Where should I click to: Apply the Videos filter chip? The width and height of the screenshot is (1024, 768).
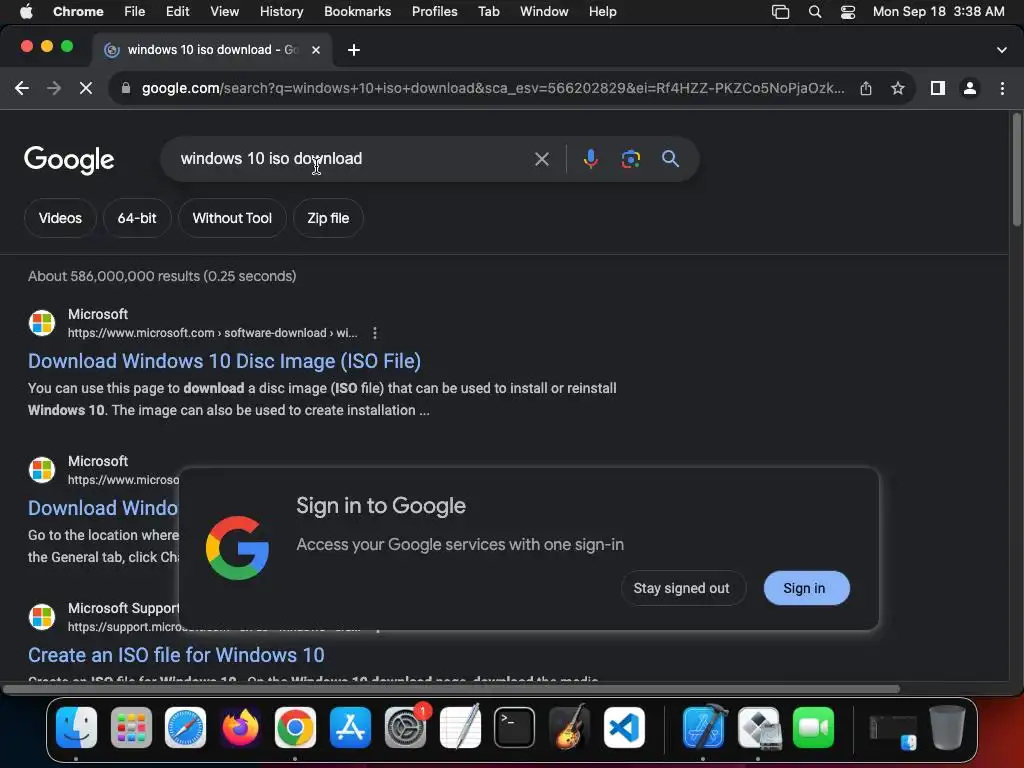click(x=60, y=218)
